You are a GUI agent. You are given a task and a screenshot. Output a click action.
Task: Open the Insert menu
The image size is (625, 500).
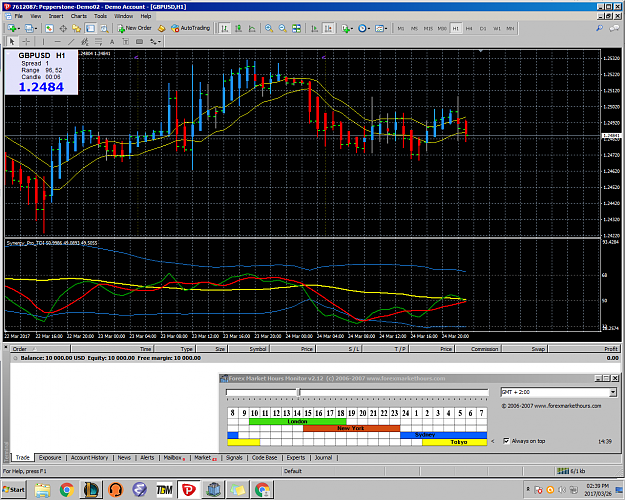pos(56,16)
